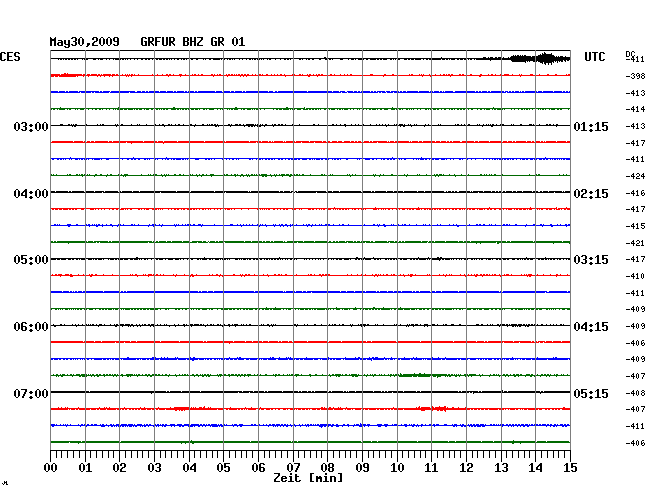Click minute tick label 11
Image resolution: width=650 pixels, height=494 pixels.
click(432, 468)
